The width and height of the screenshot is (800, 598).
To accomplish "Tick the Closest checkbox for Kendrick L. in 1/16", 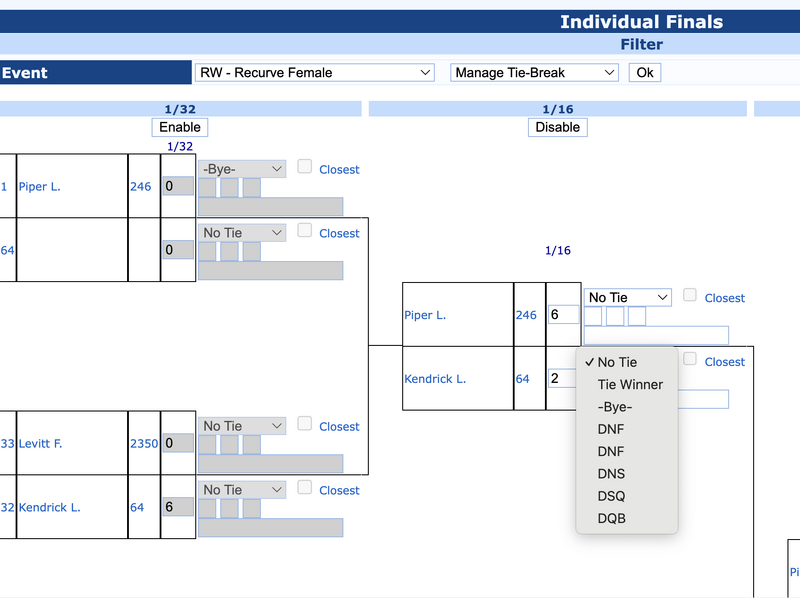I will pyautogui.click(x=690, y=359).
